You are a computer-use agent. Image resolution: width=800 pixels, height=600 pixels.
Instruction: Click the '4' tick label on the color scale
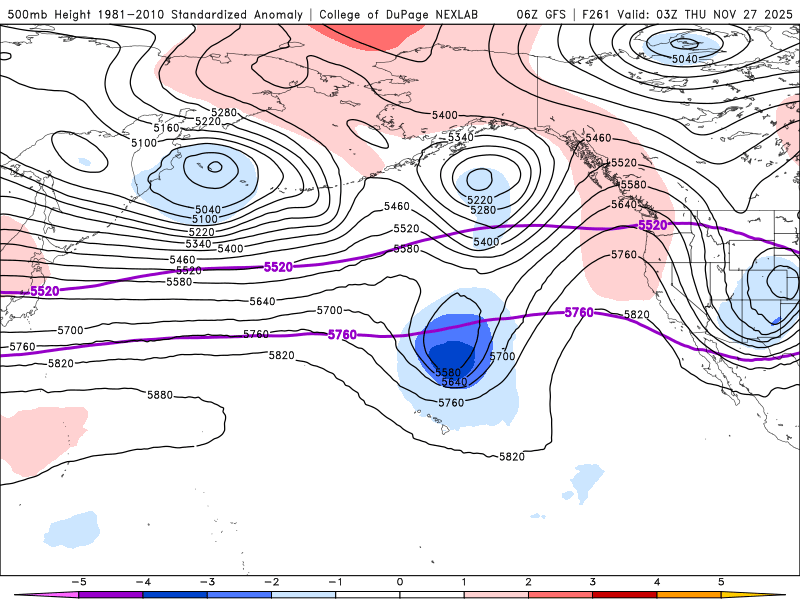(657, 582)
